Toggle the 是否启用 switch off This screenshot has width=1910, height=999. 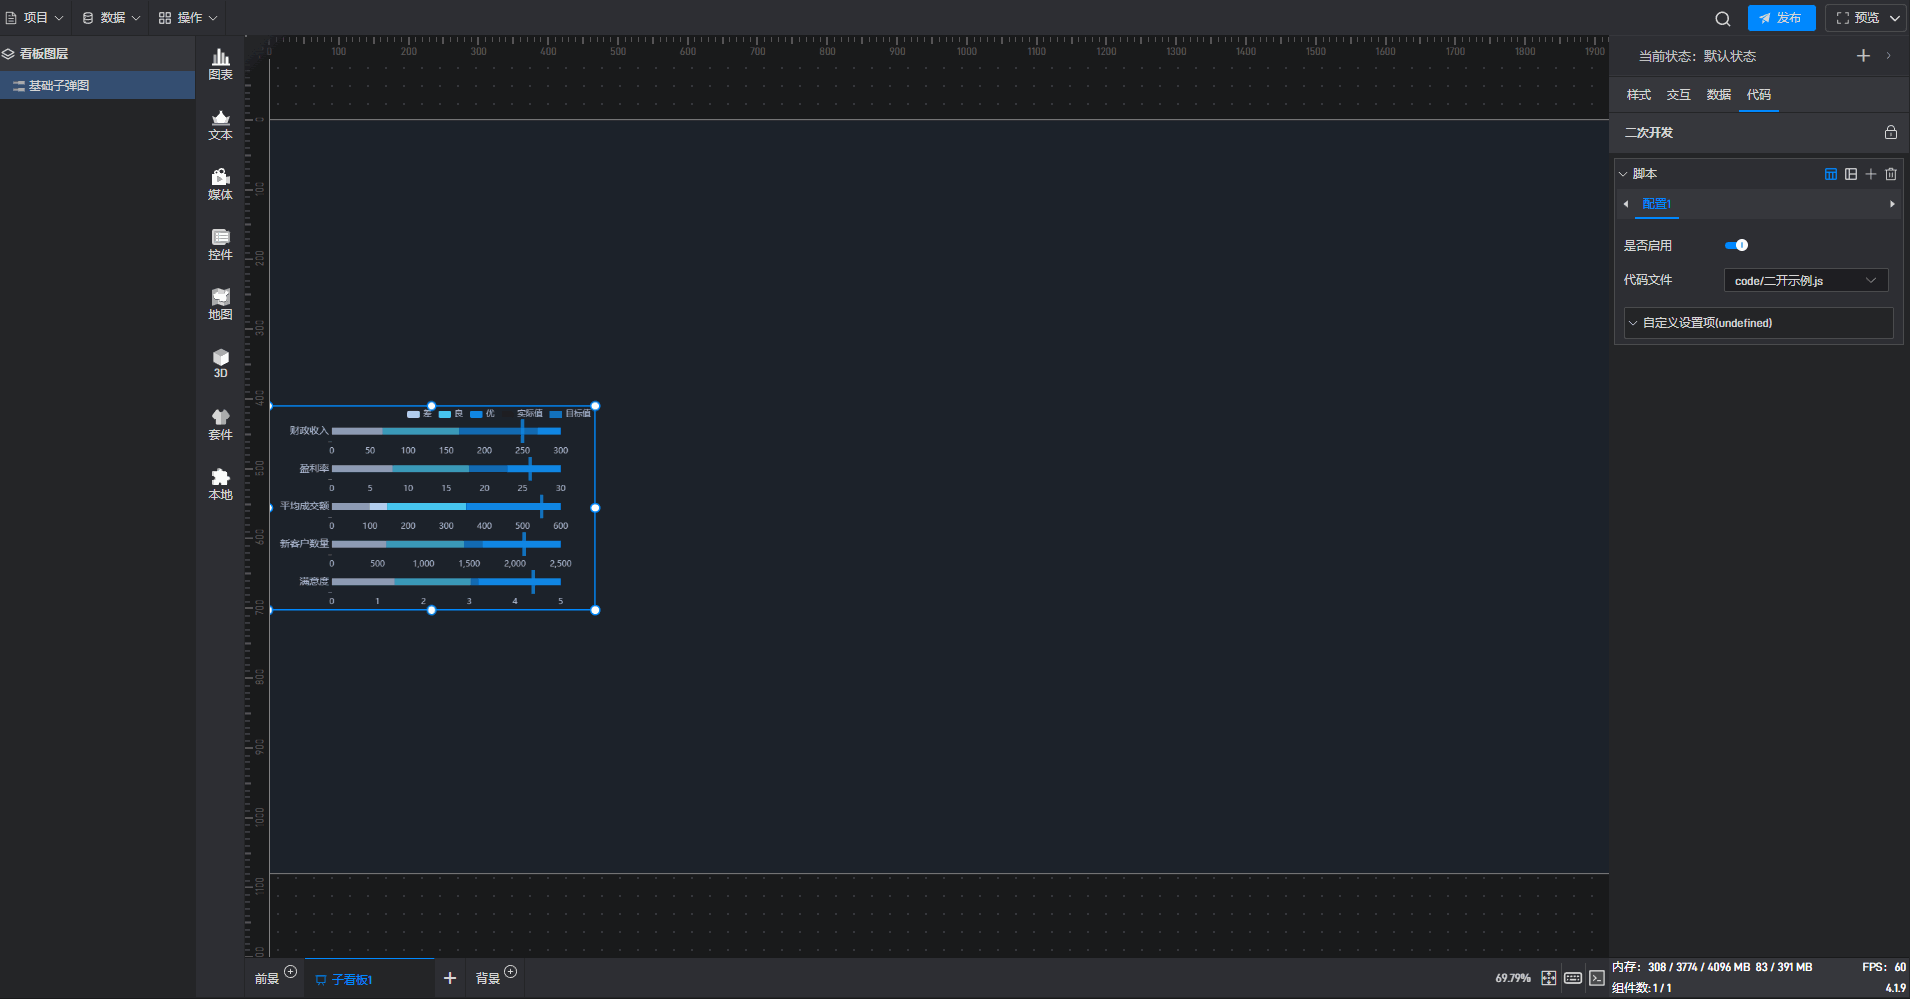1737,245
